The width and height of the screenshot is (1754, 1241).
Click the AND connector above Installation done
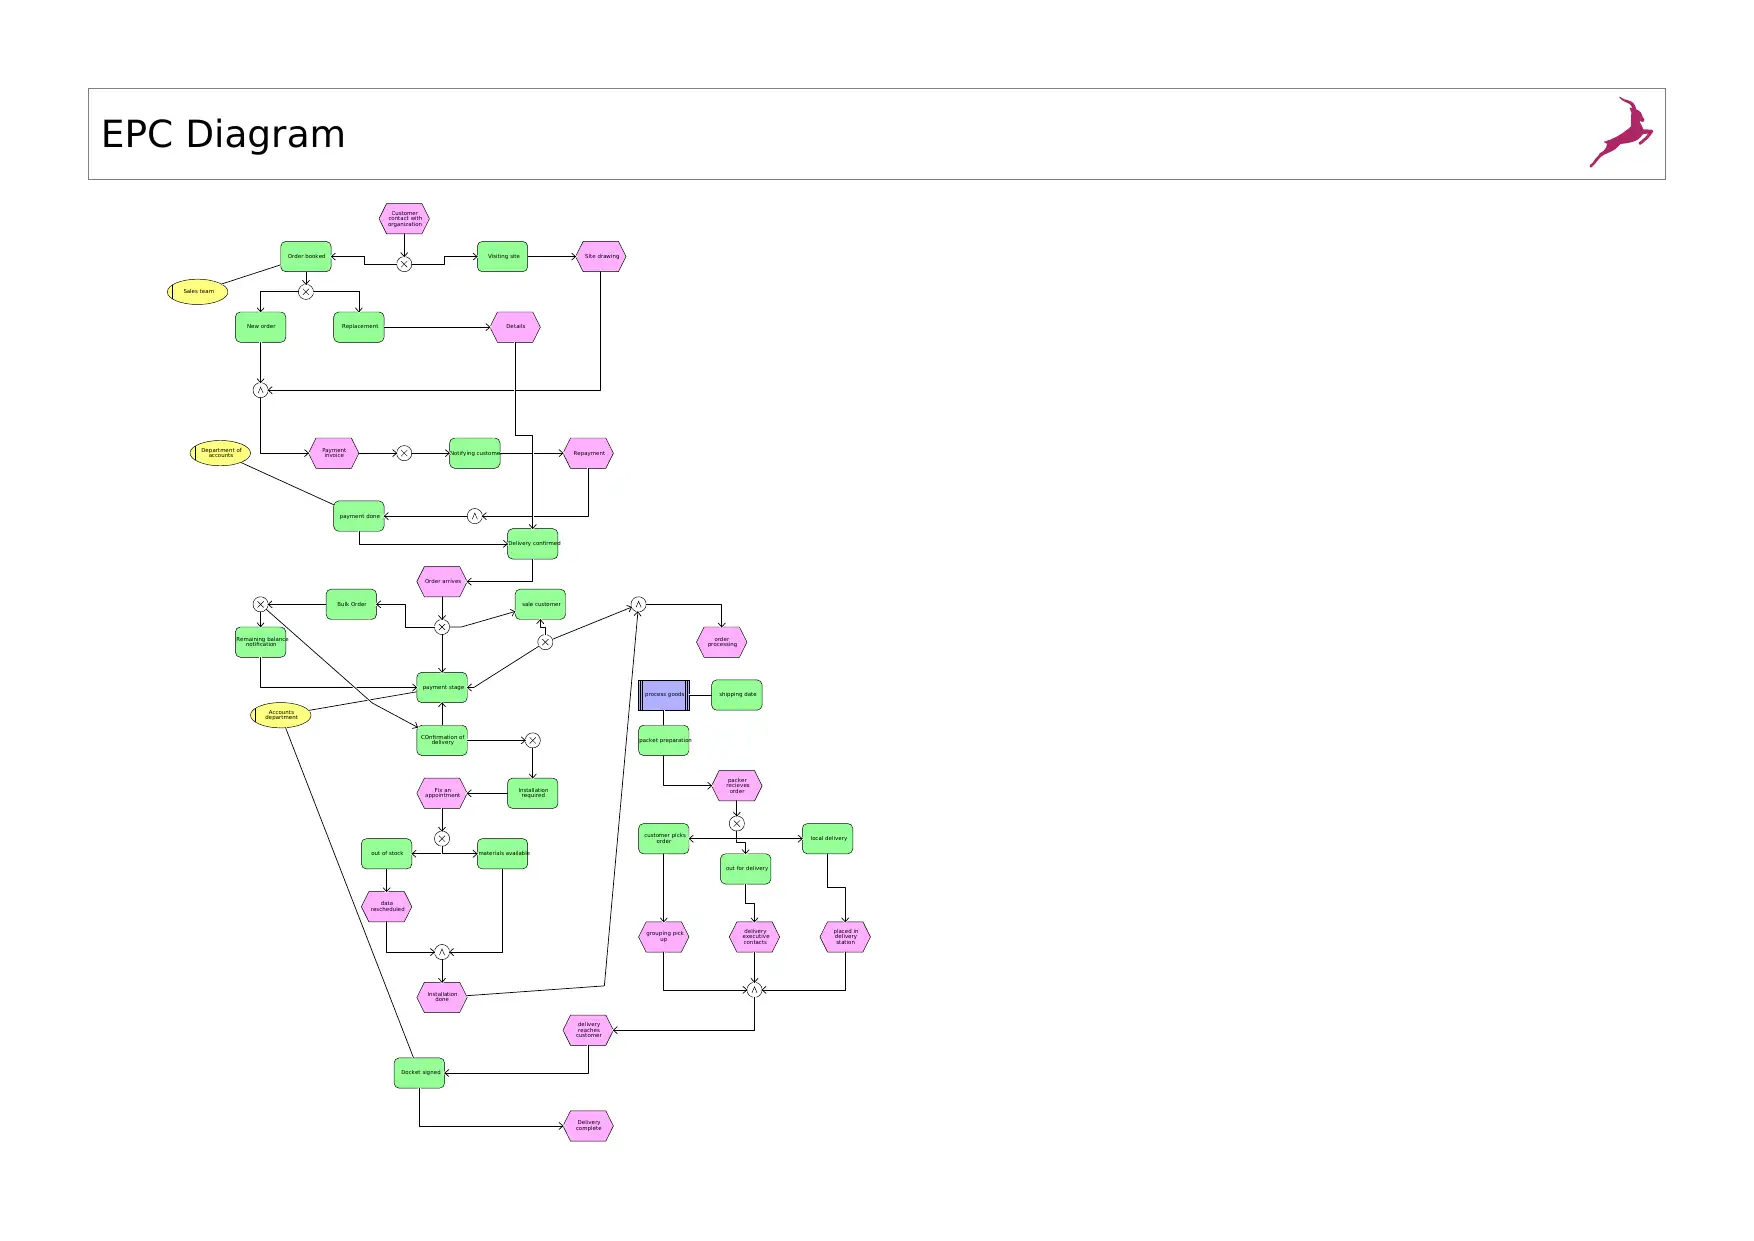tap(442, 952)
